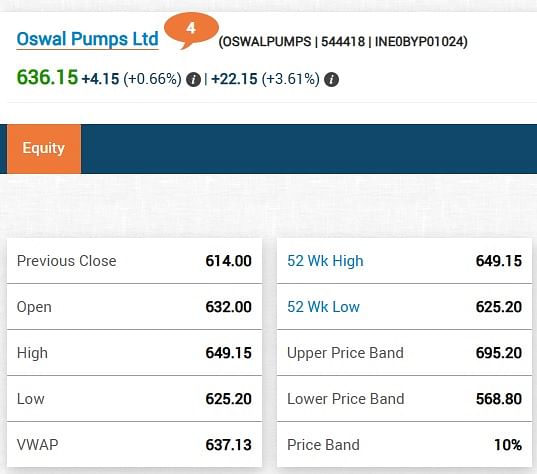Click the +4.15 price change figure
This screenshot has width=537, height=474.
[x=100, y=79]
